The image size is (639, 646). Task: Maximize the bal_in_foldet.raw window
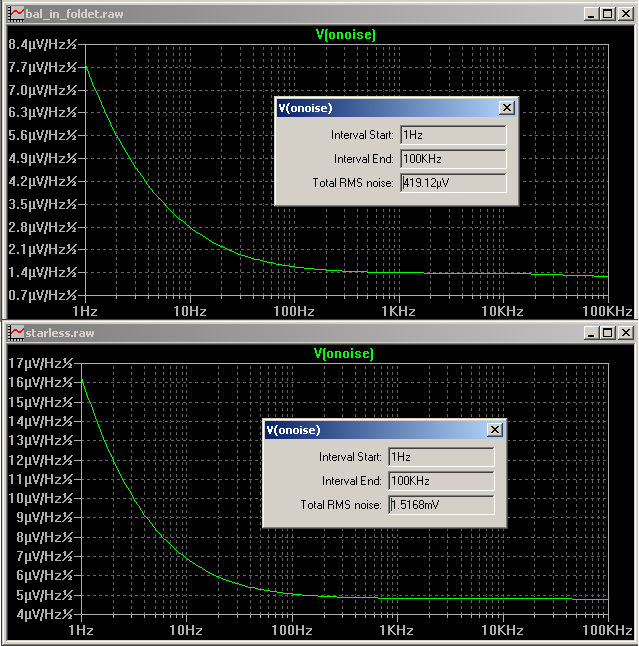click(x=608, y=14)
